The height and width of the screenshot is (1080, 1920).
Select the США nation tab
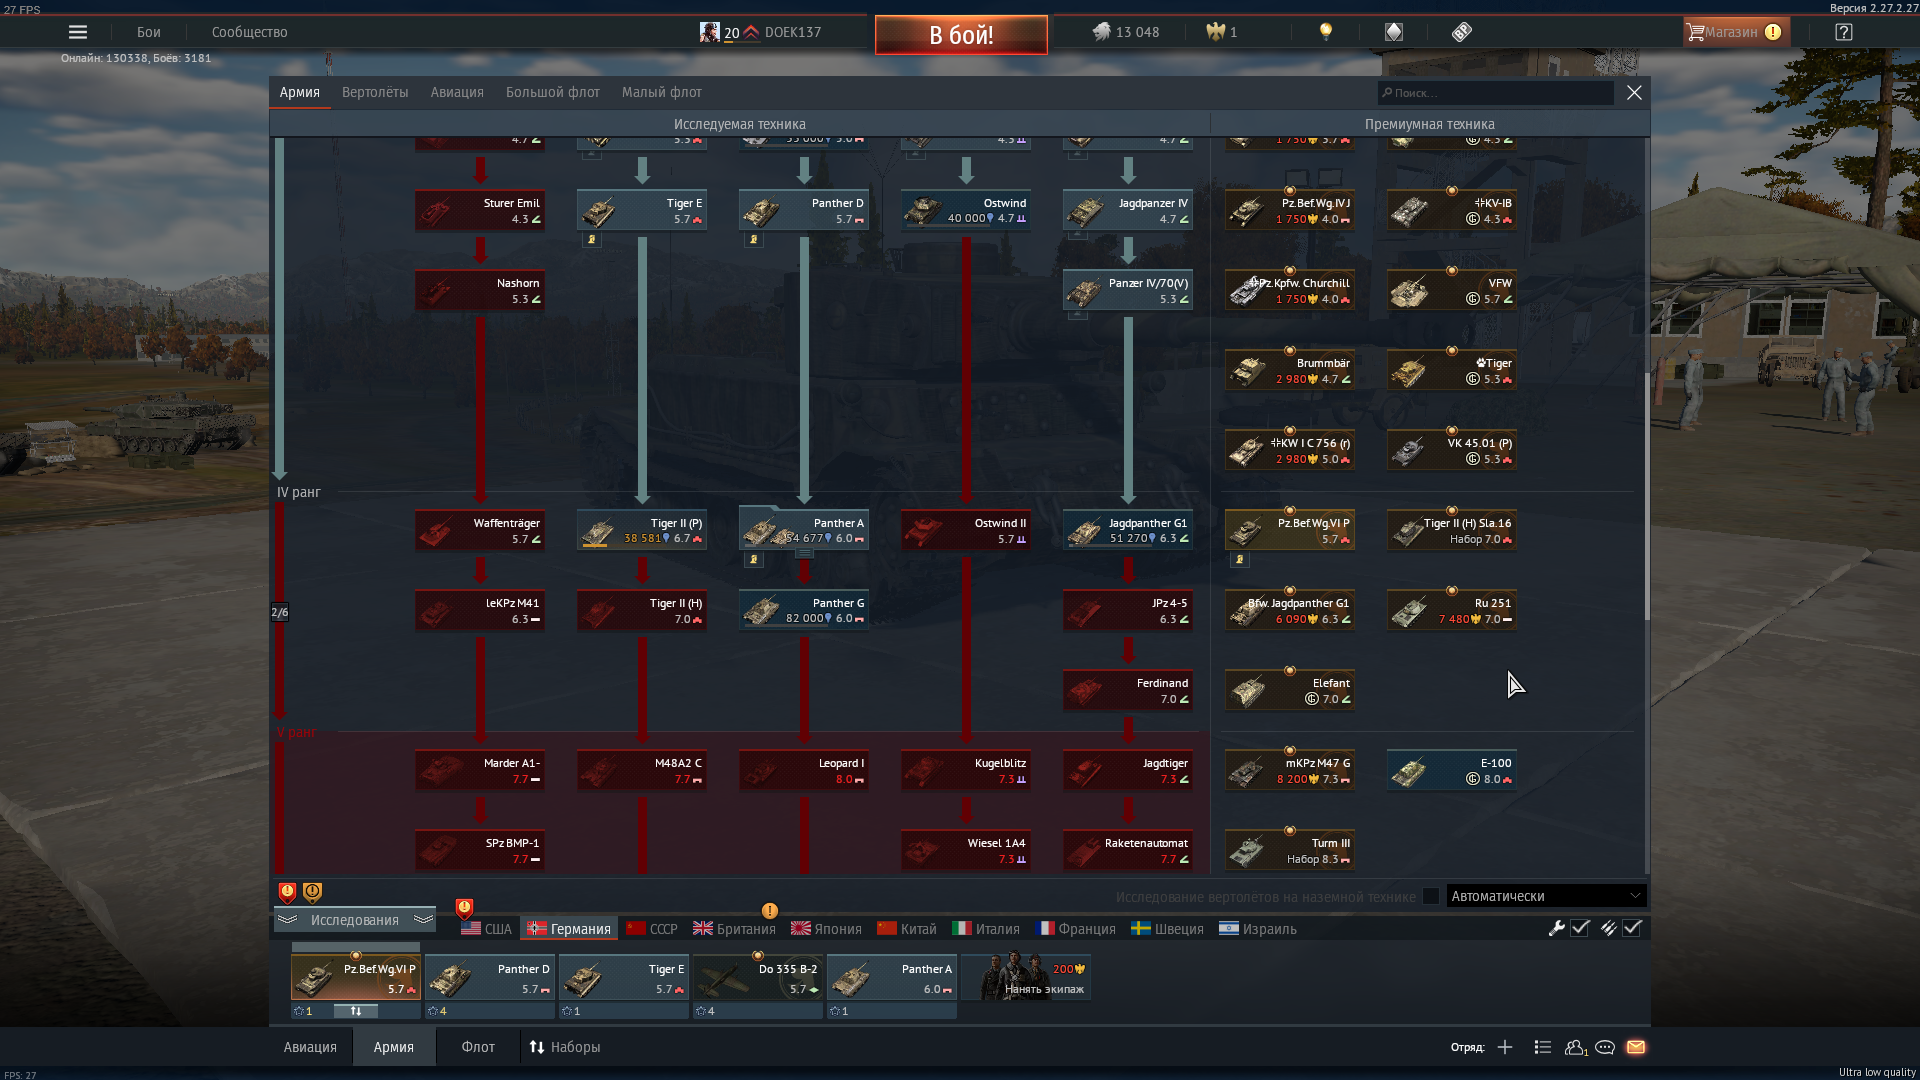(x=486, y=929)
